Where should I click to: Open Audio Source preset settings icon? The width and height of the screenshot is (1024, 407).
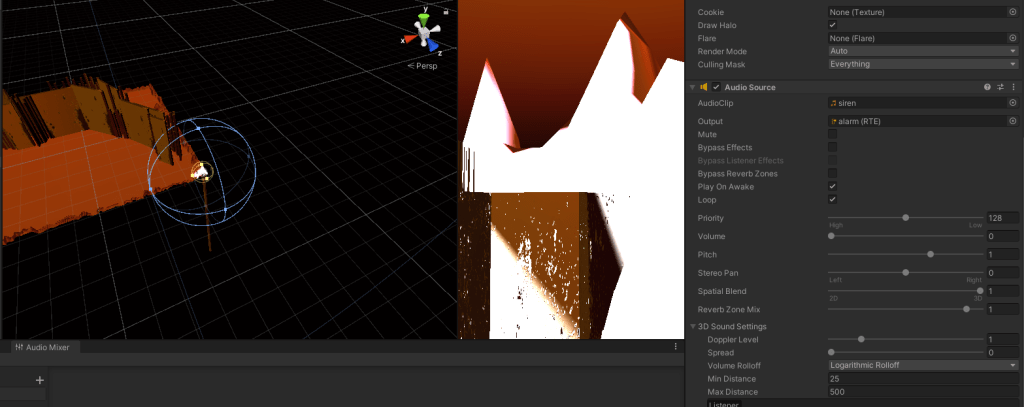tap(1000, 87)
